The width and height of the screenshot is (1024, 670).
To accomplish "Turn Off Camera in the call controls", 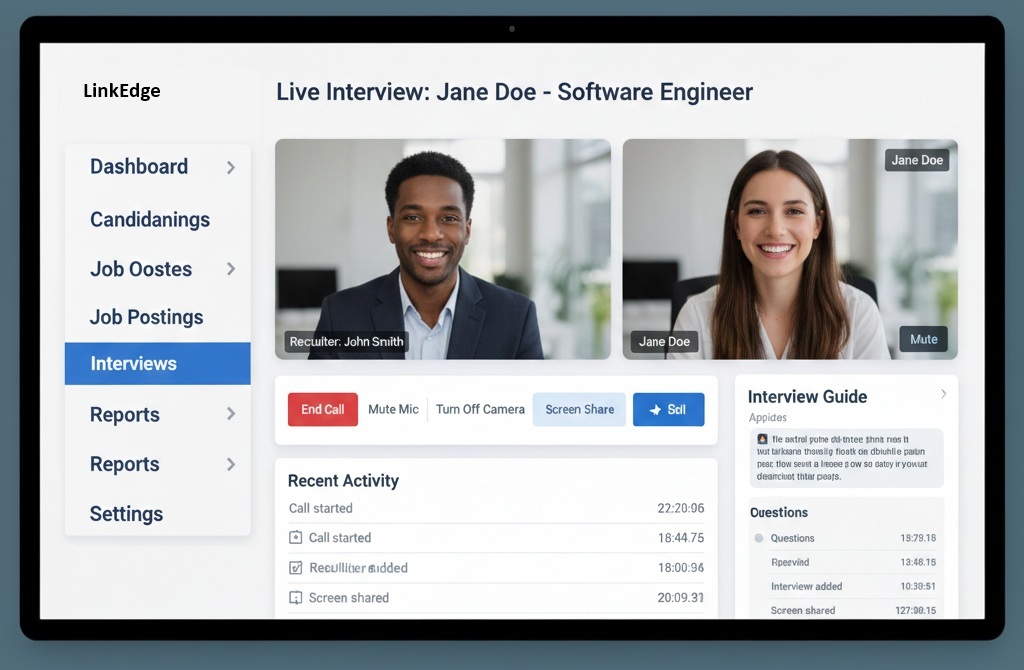I will 480,410.
